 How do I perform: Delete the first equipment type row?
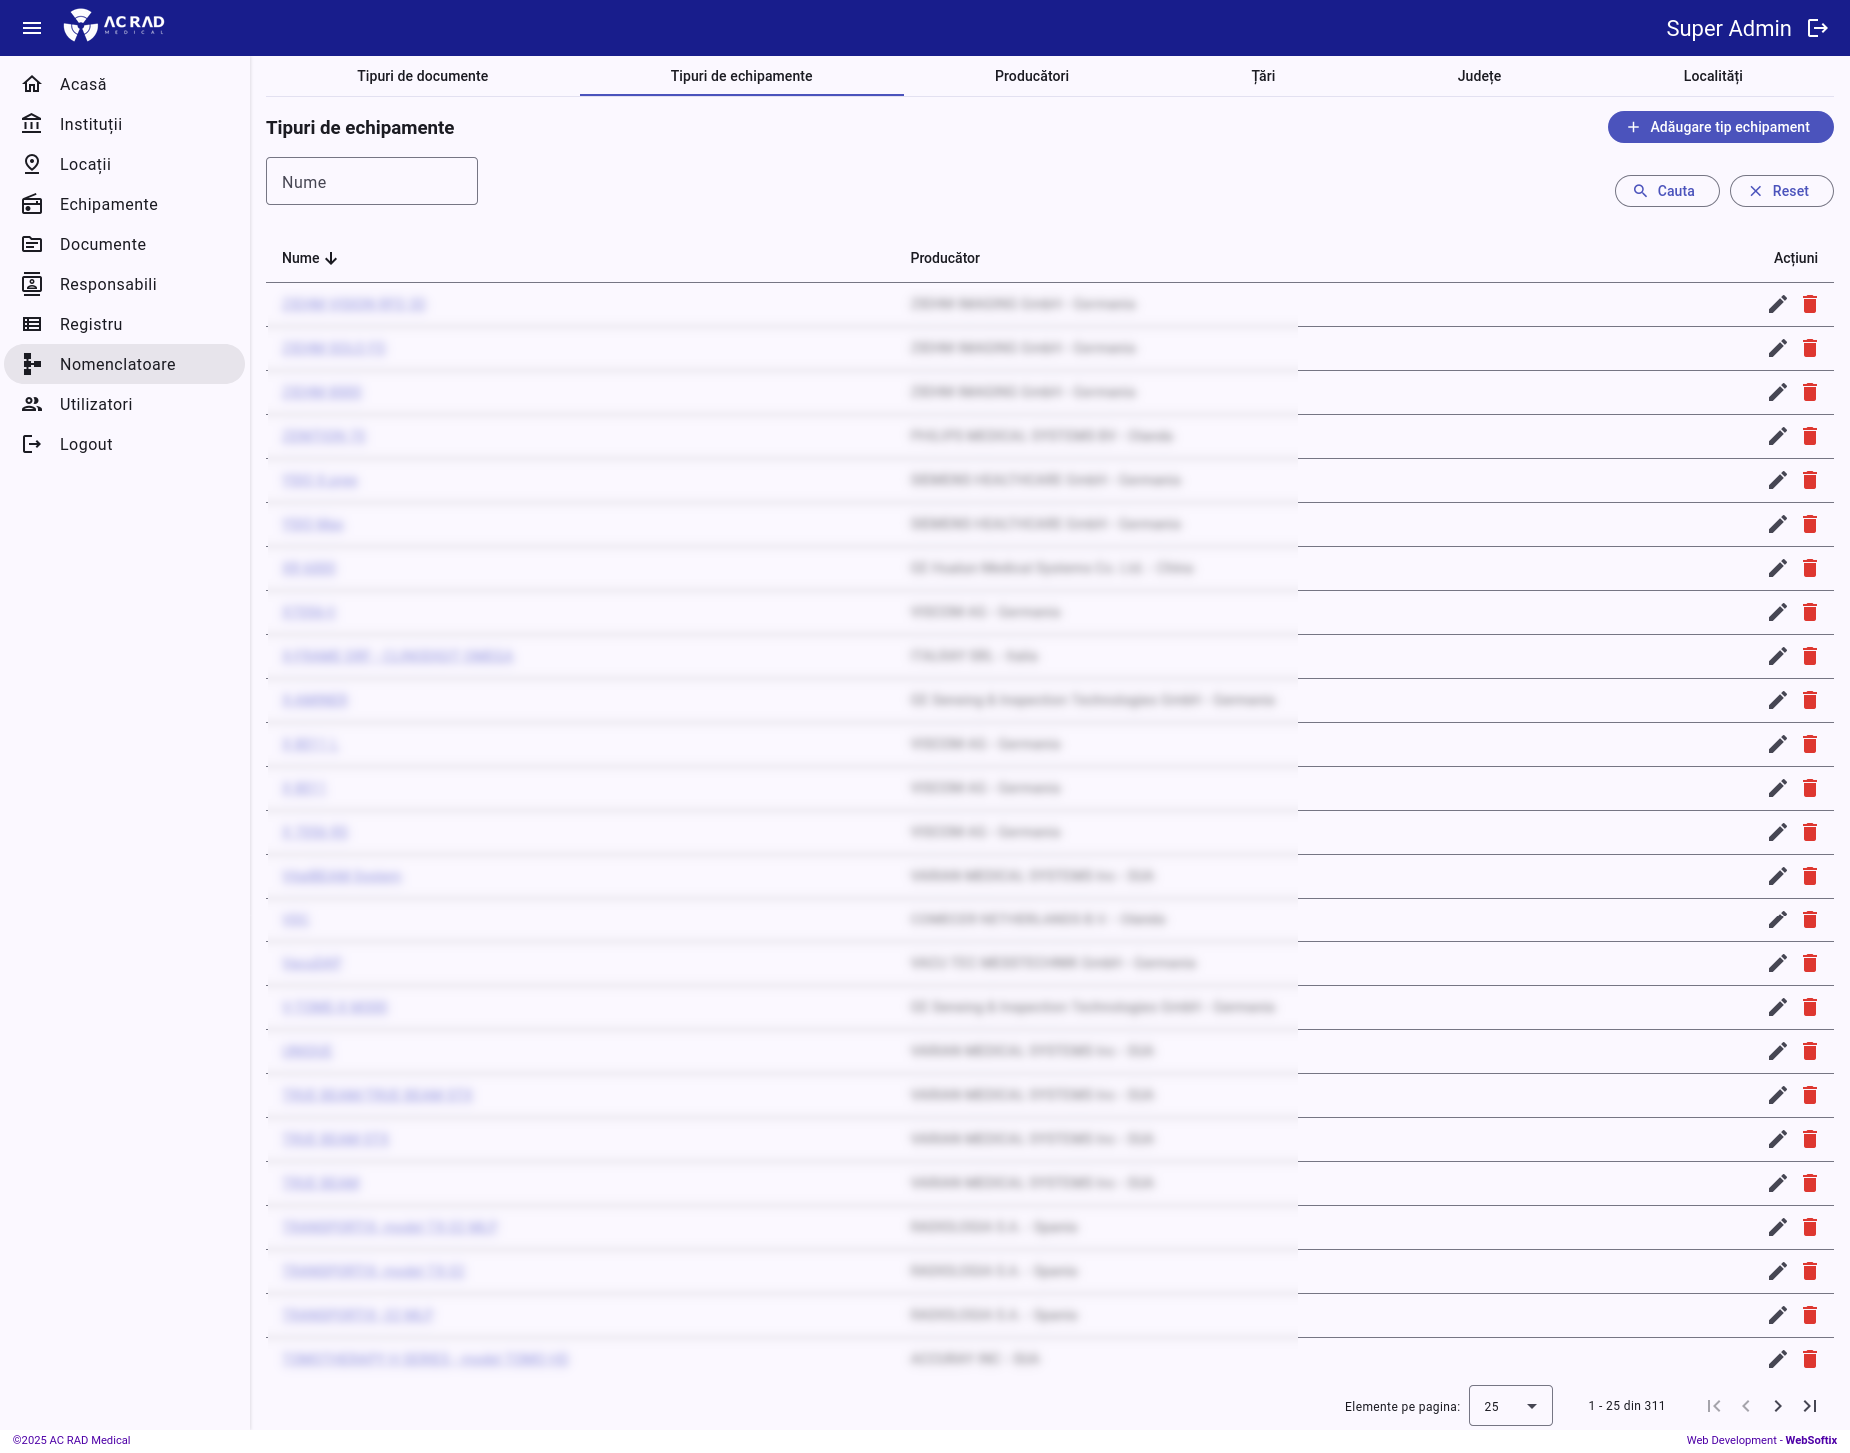1809,304
